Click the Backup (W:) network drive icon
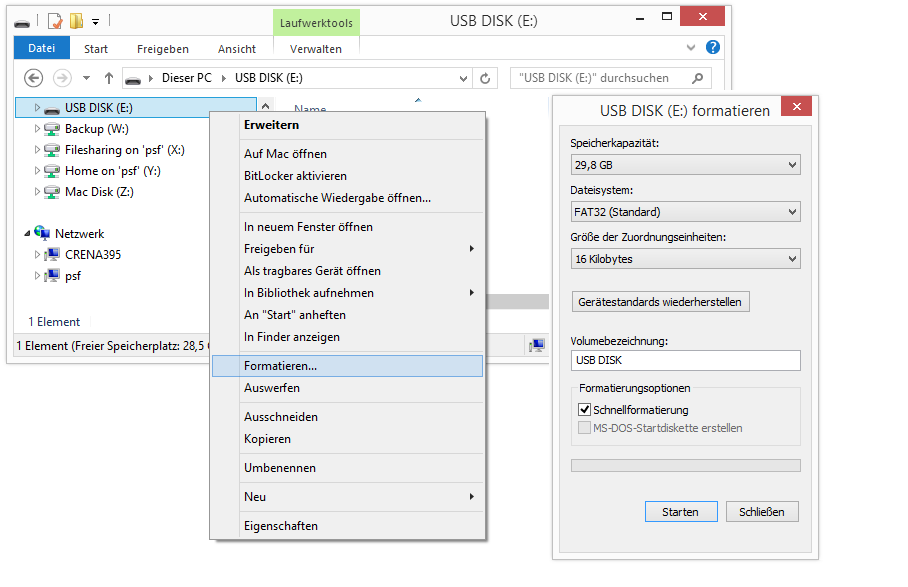This screenshot has height=587, width=908. click(x=52, y=129)
